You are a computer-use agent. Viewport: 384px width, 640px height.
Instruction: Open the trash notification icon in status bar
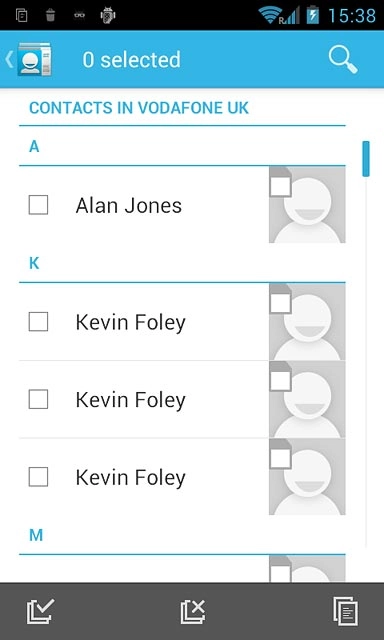[x=50, y=16]
